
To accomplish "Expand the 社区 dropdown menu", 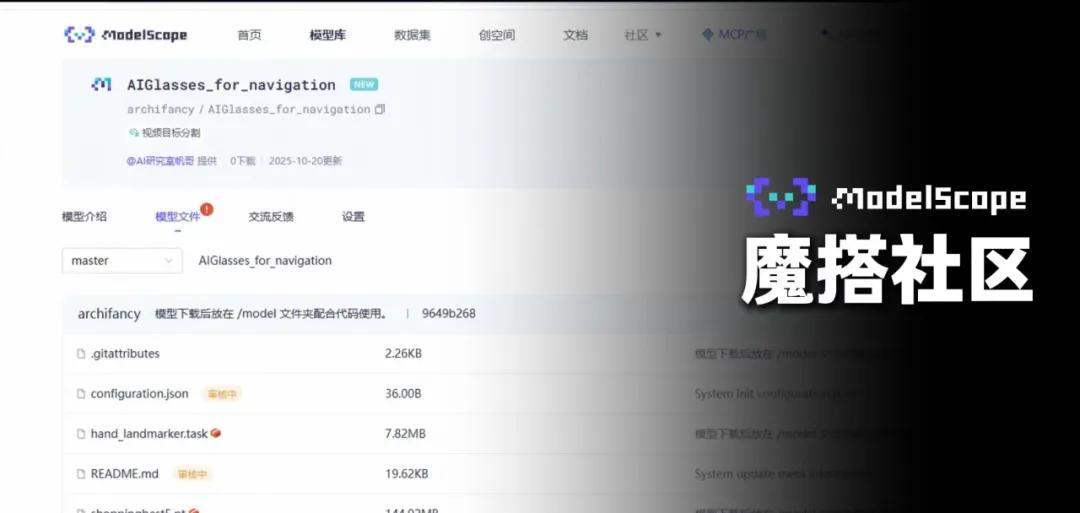I will click(x=643, y=35).
